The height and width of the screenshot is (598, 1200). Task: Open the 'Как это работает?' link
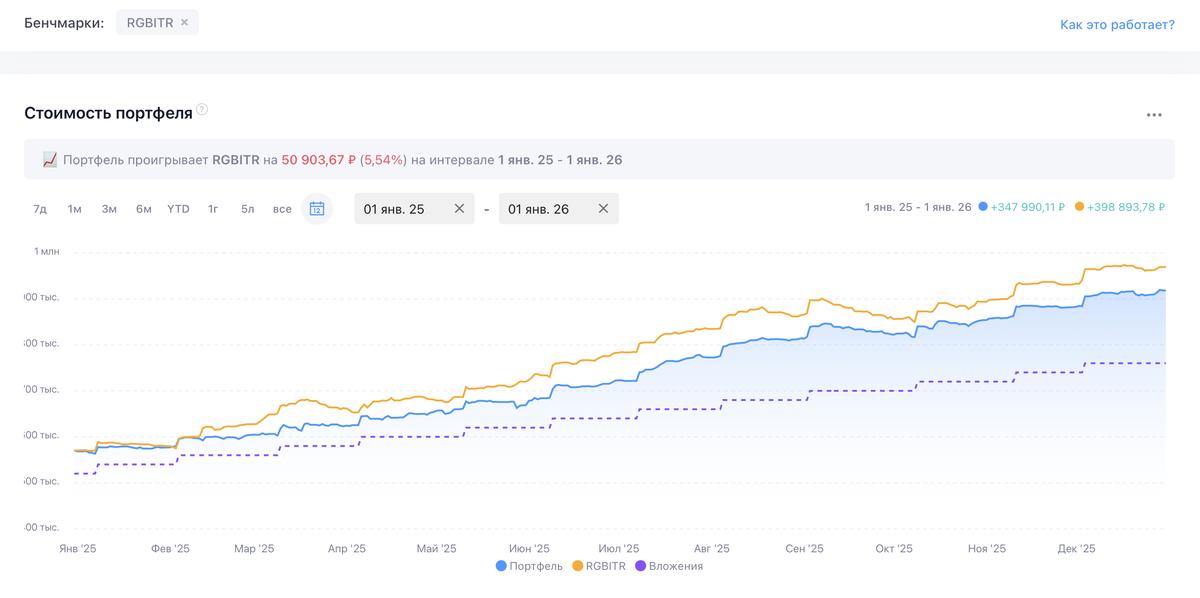[1117, 24]
